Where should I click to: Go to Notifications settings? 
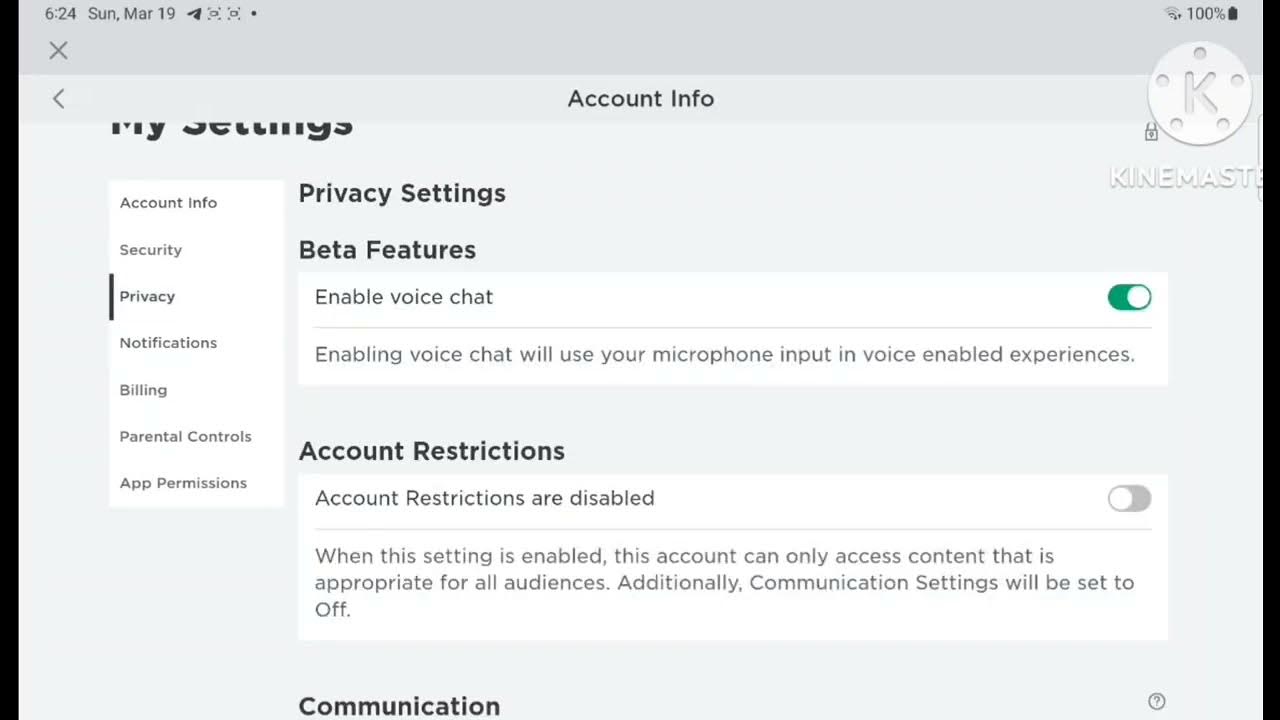pyautogui.click(x=168, y=343)
